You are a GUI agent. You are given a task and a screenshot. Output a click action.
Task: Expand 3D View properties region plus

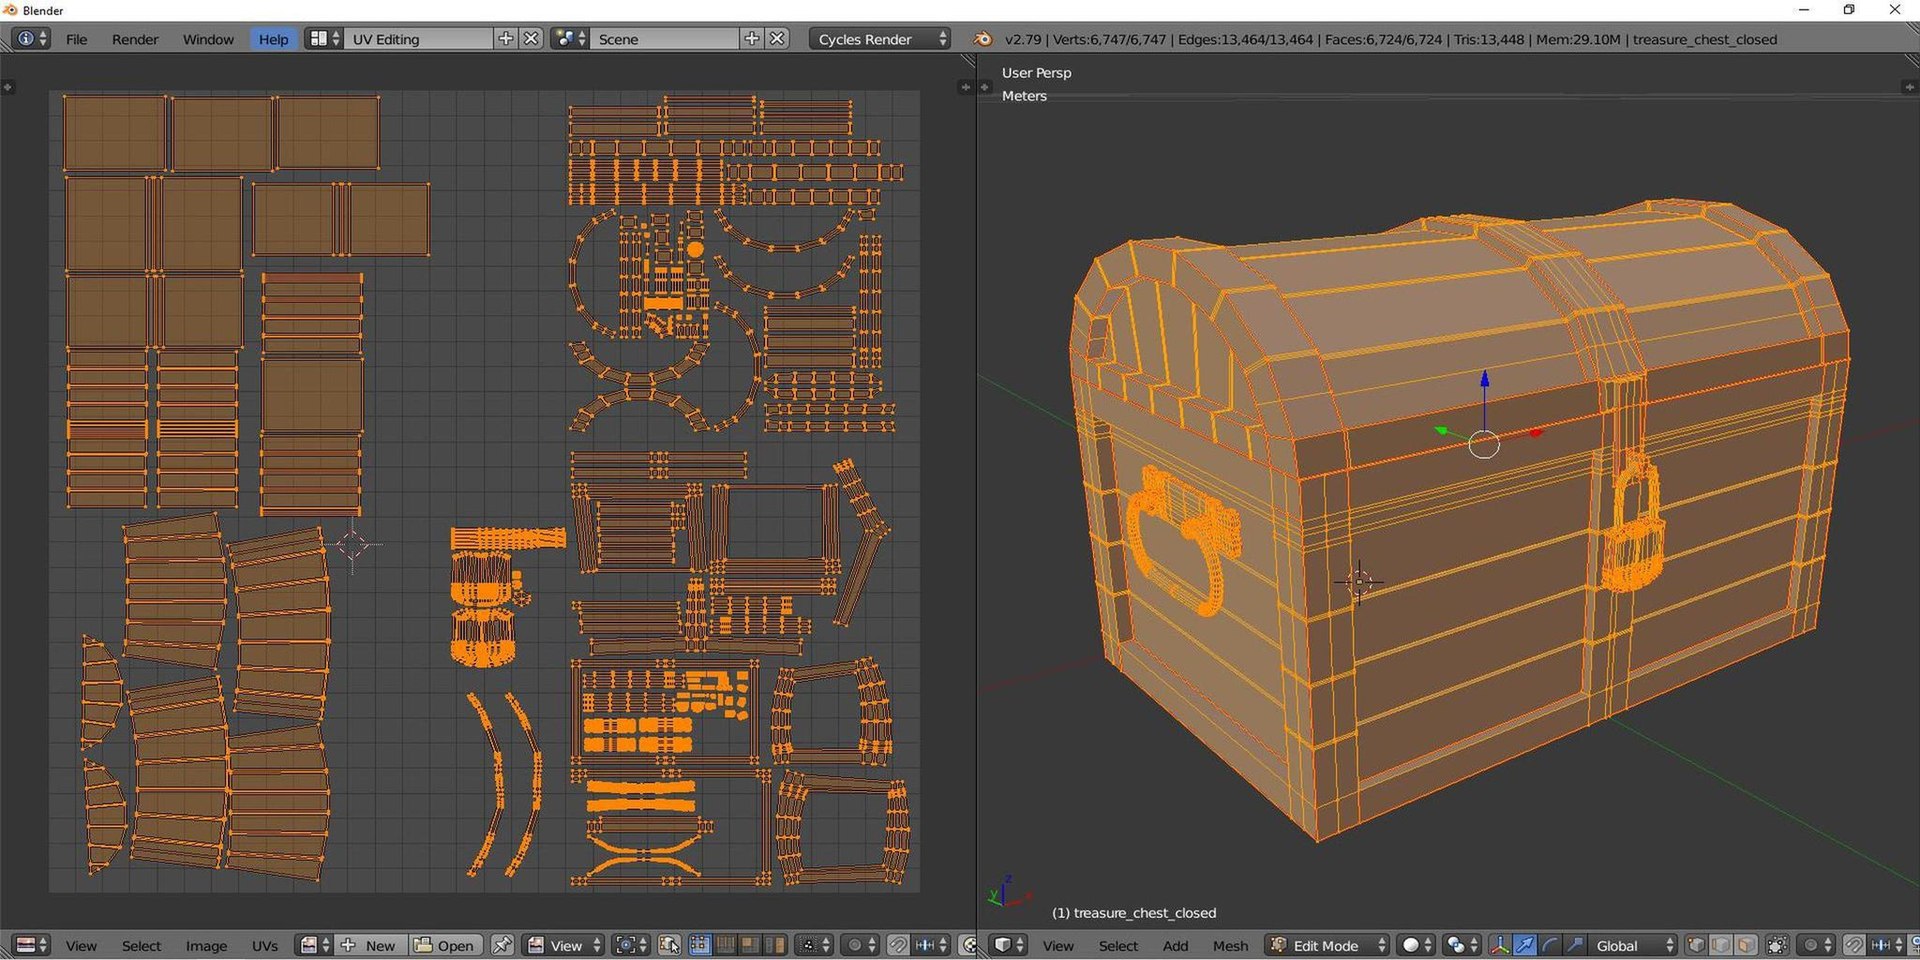click(1909, 87)
